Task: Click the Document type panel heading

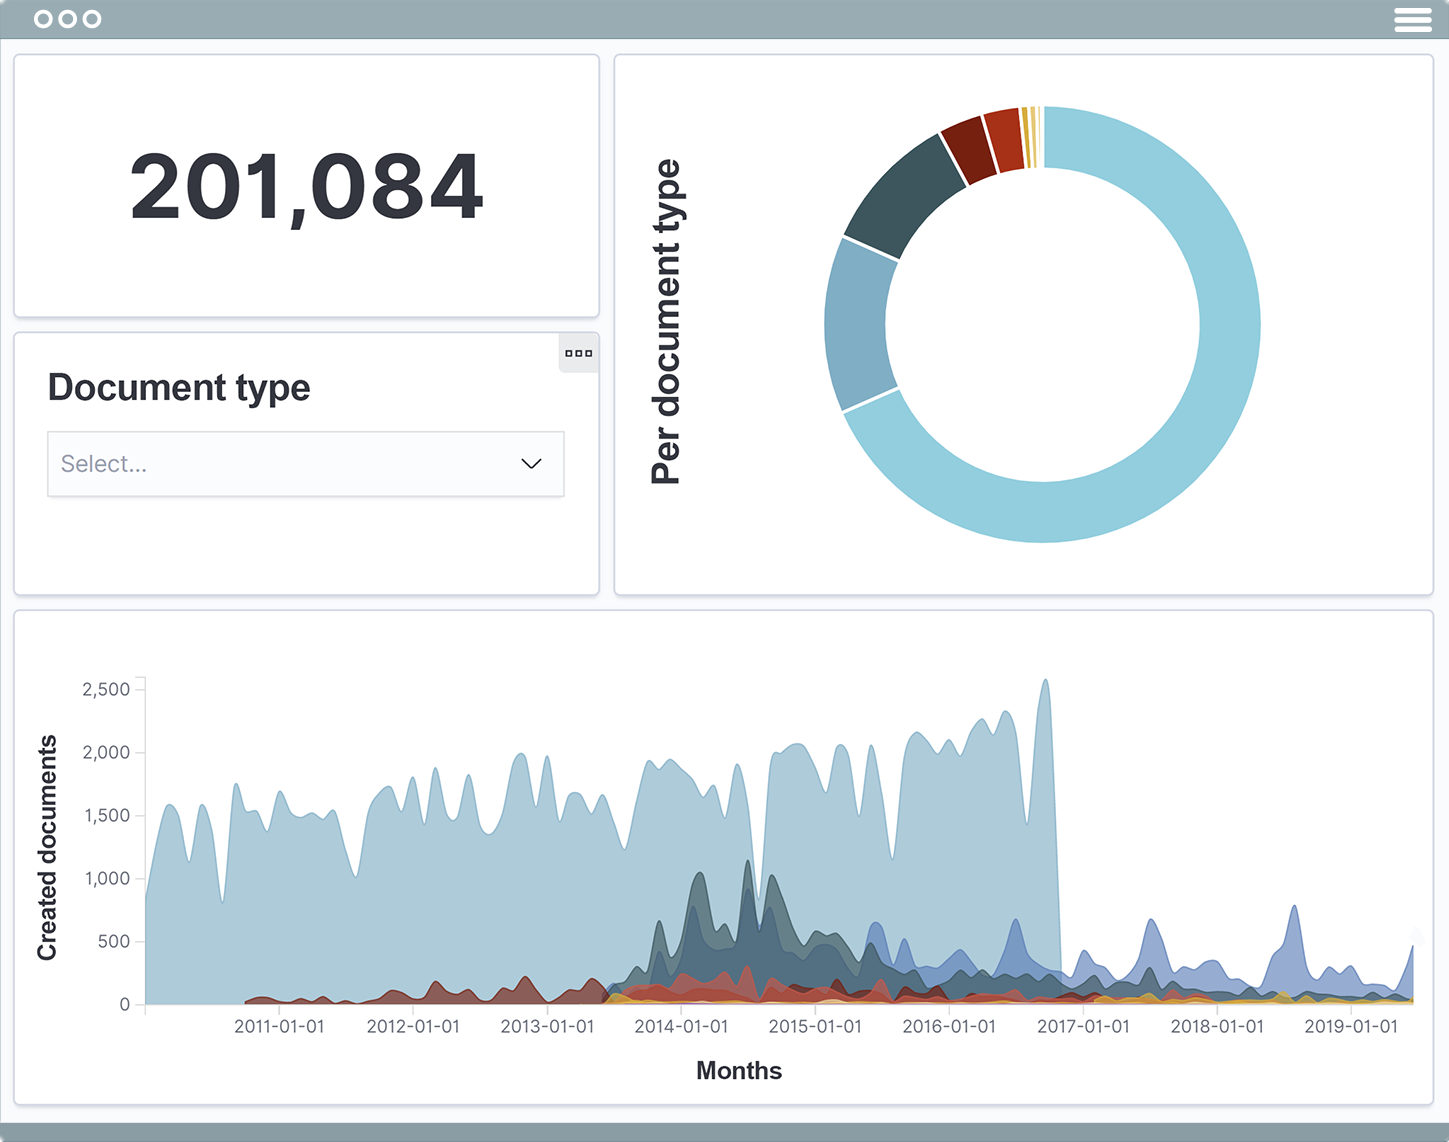Action: 179,388
